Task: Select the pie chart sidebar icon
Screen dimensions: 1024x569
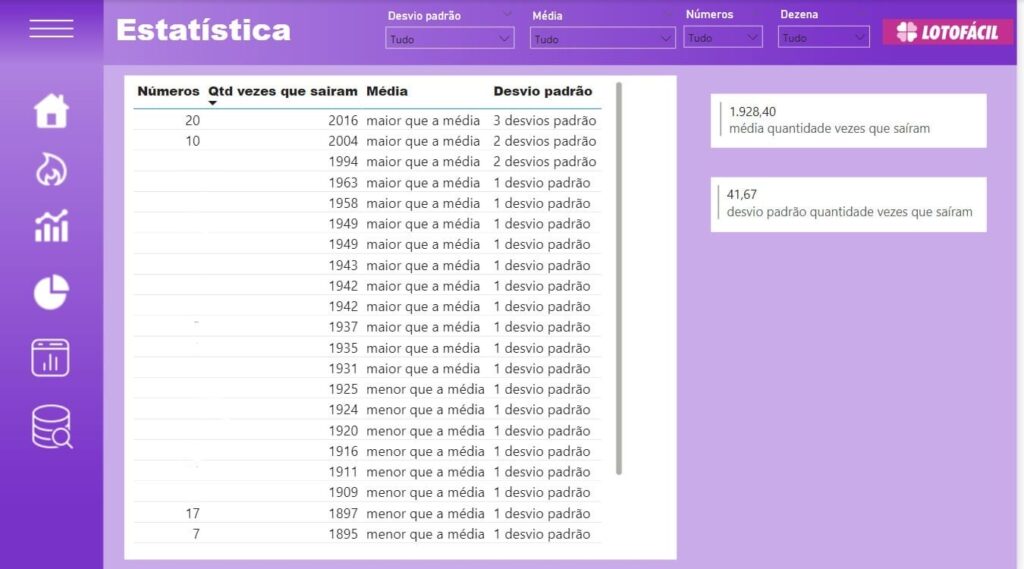Action: coord(51,292)
